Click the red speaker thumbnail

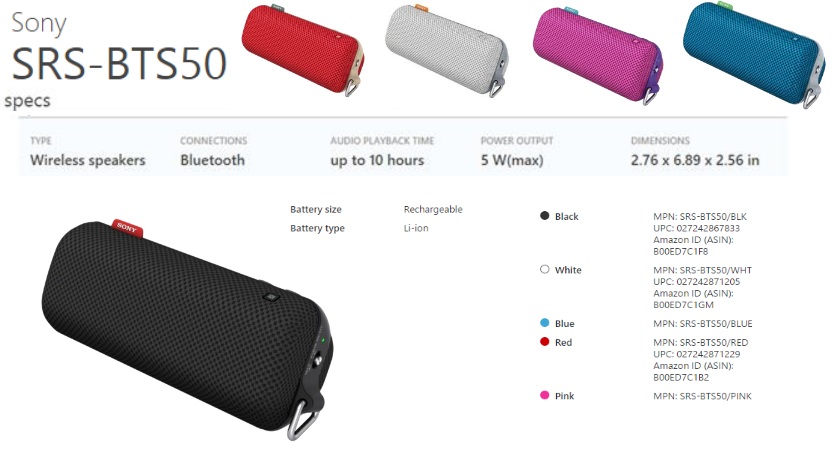[x=303, y=50]
